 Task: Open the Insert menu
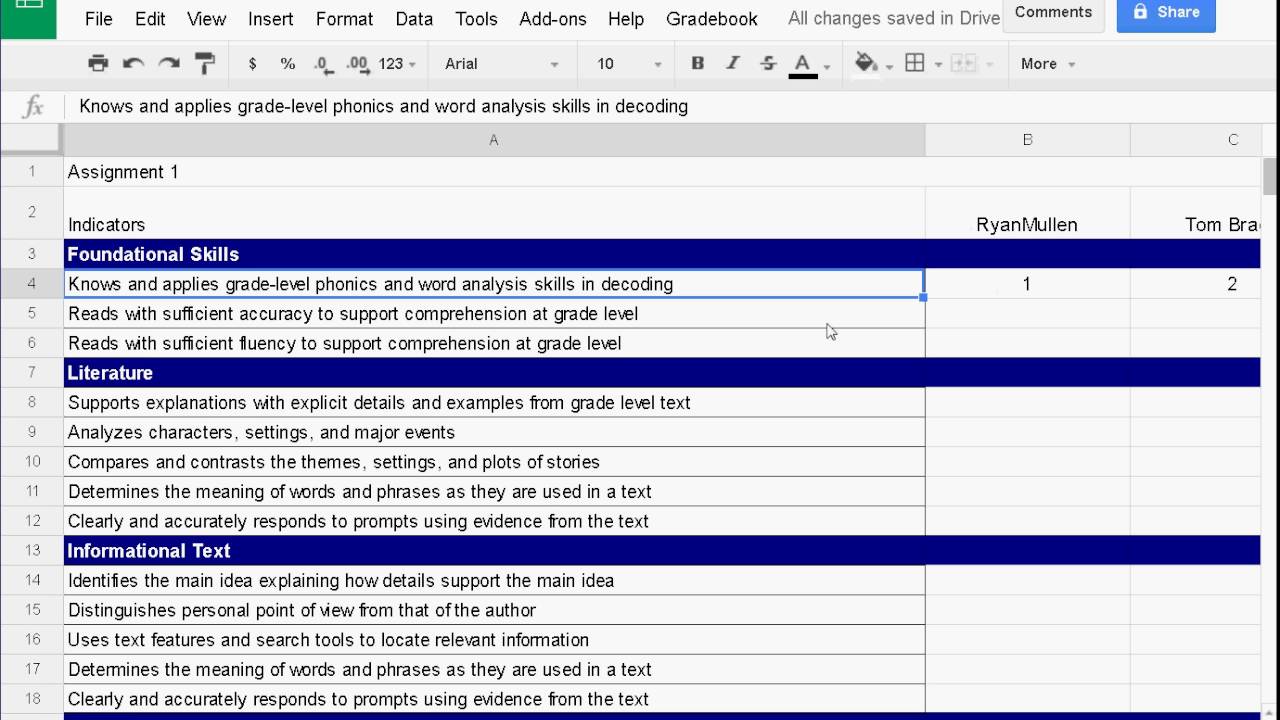pyautogui.click(x=270, y=19)
